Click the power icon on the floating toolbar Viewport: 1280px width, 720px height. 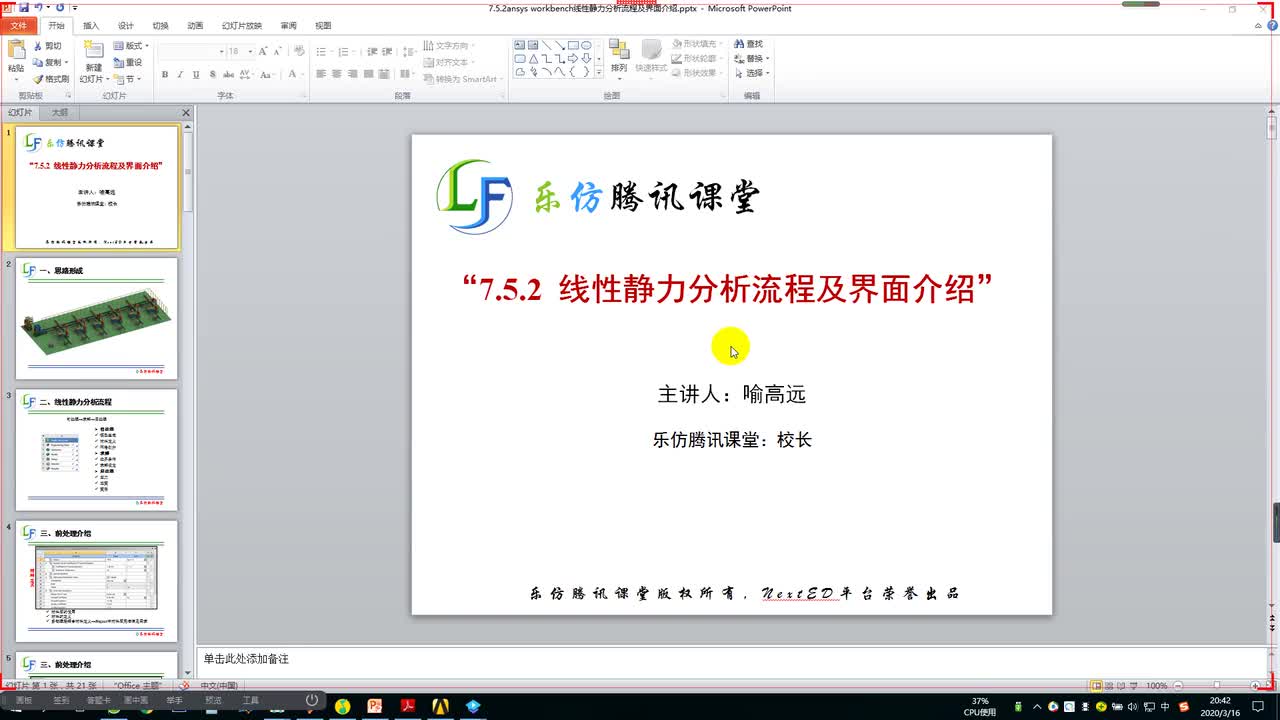coord(312,700)
